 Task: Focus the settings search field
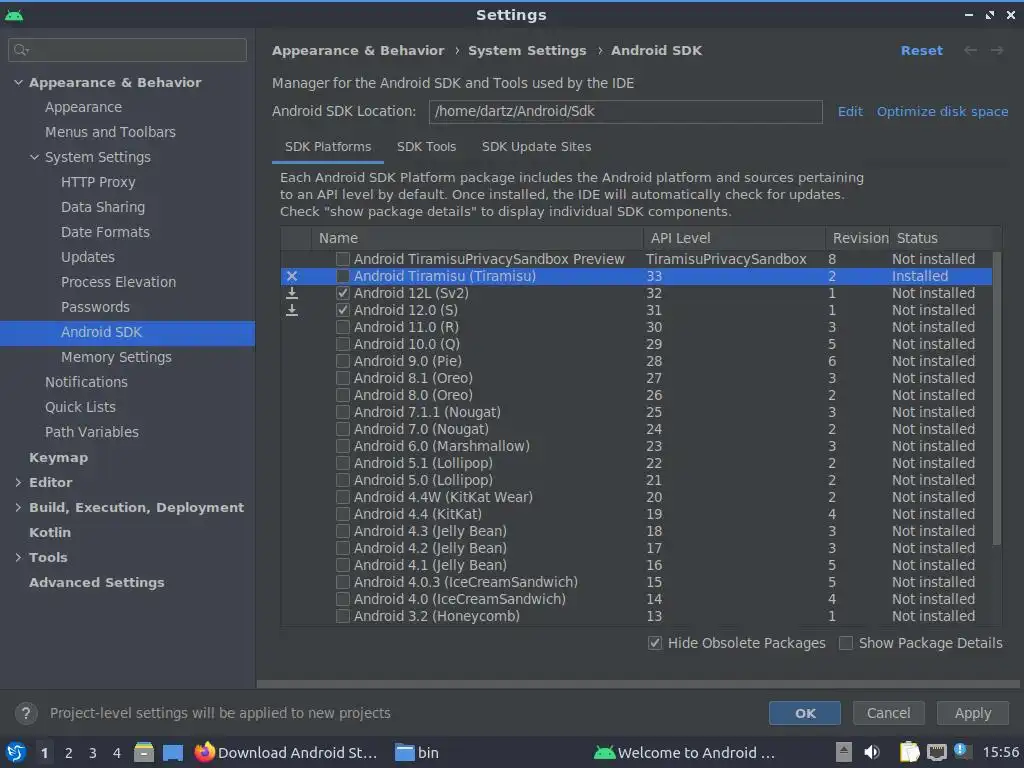point(127,50)
